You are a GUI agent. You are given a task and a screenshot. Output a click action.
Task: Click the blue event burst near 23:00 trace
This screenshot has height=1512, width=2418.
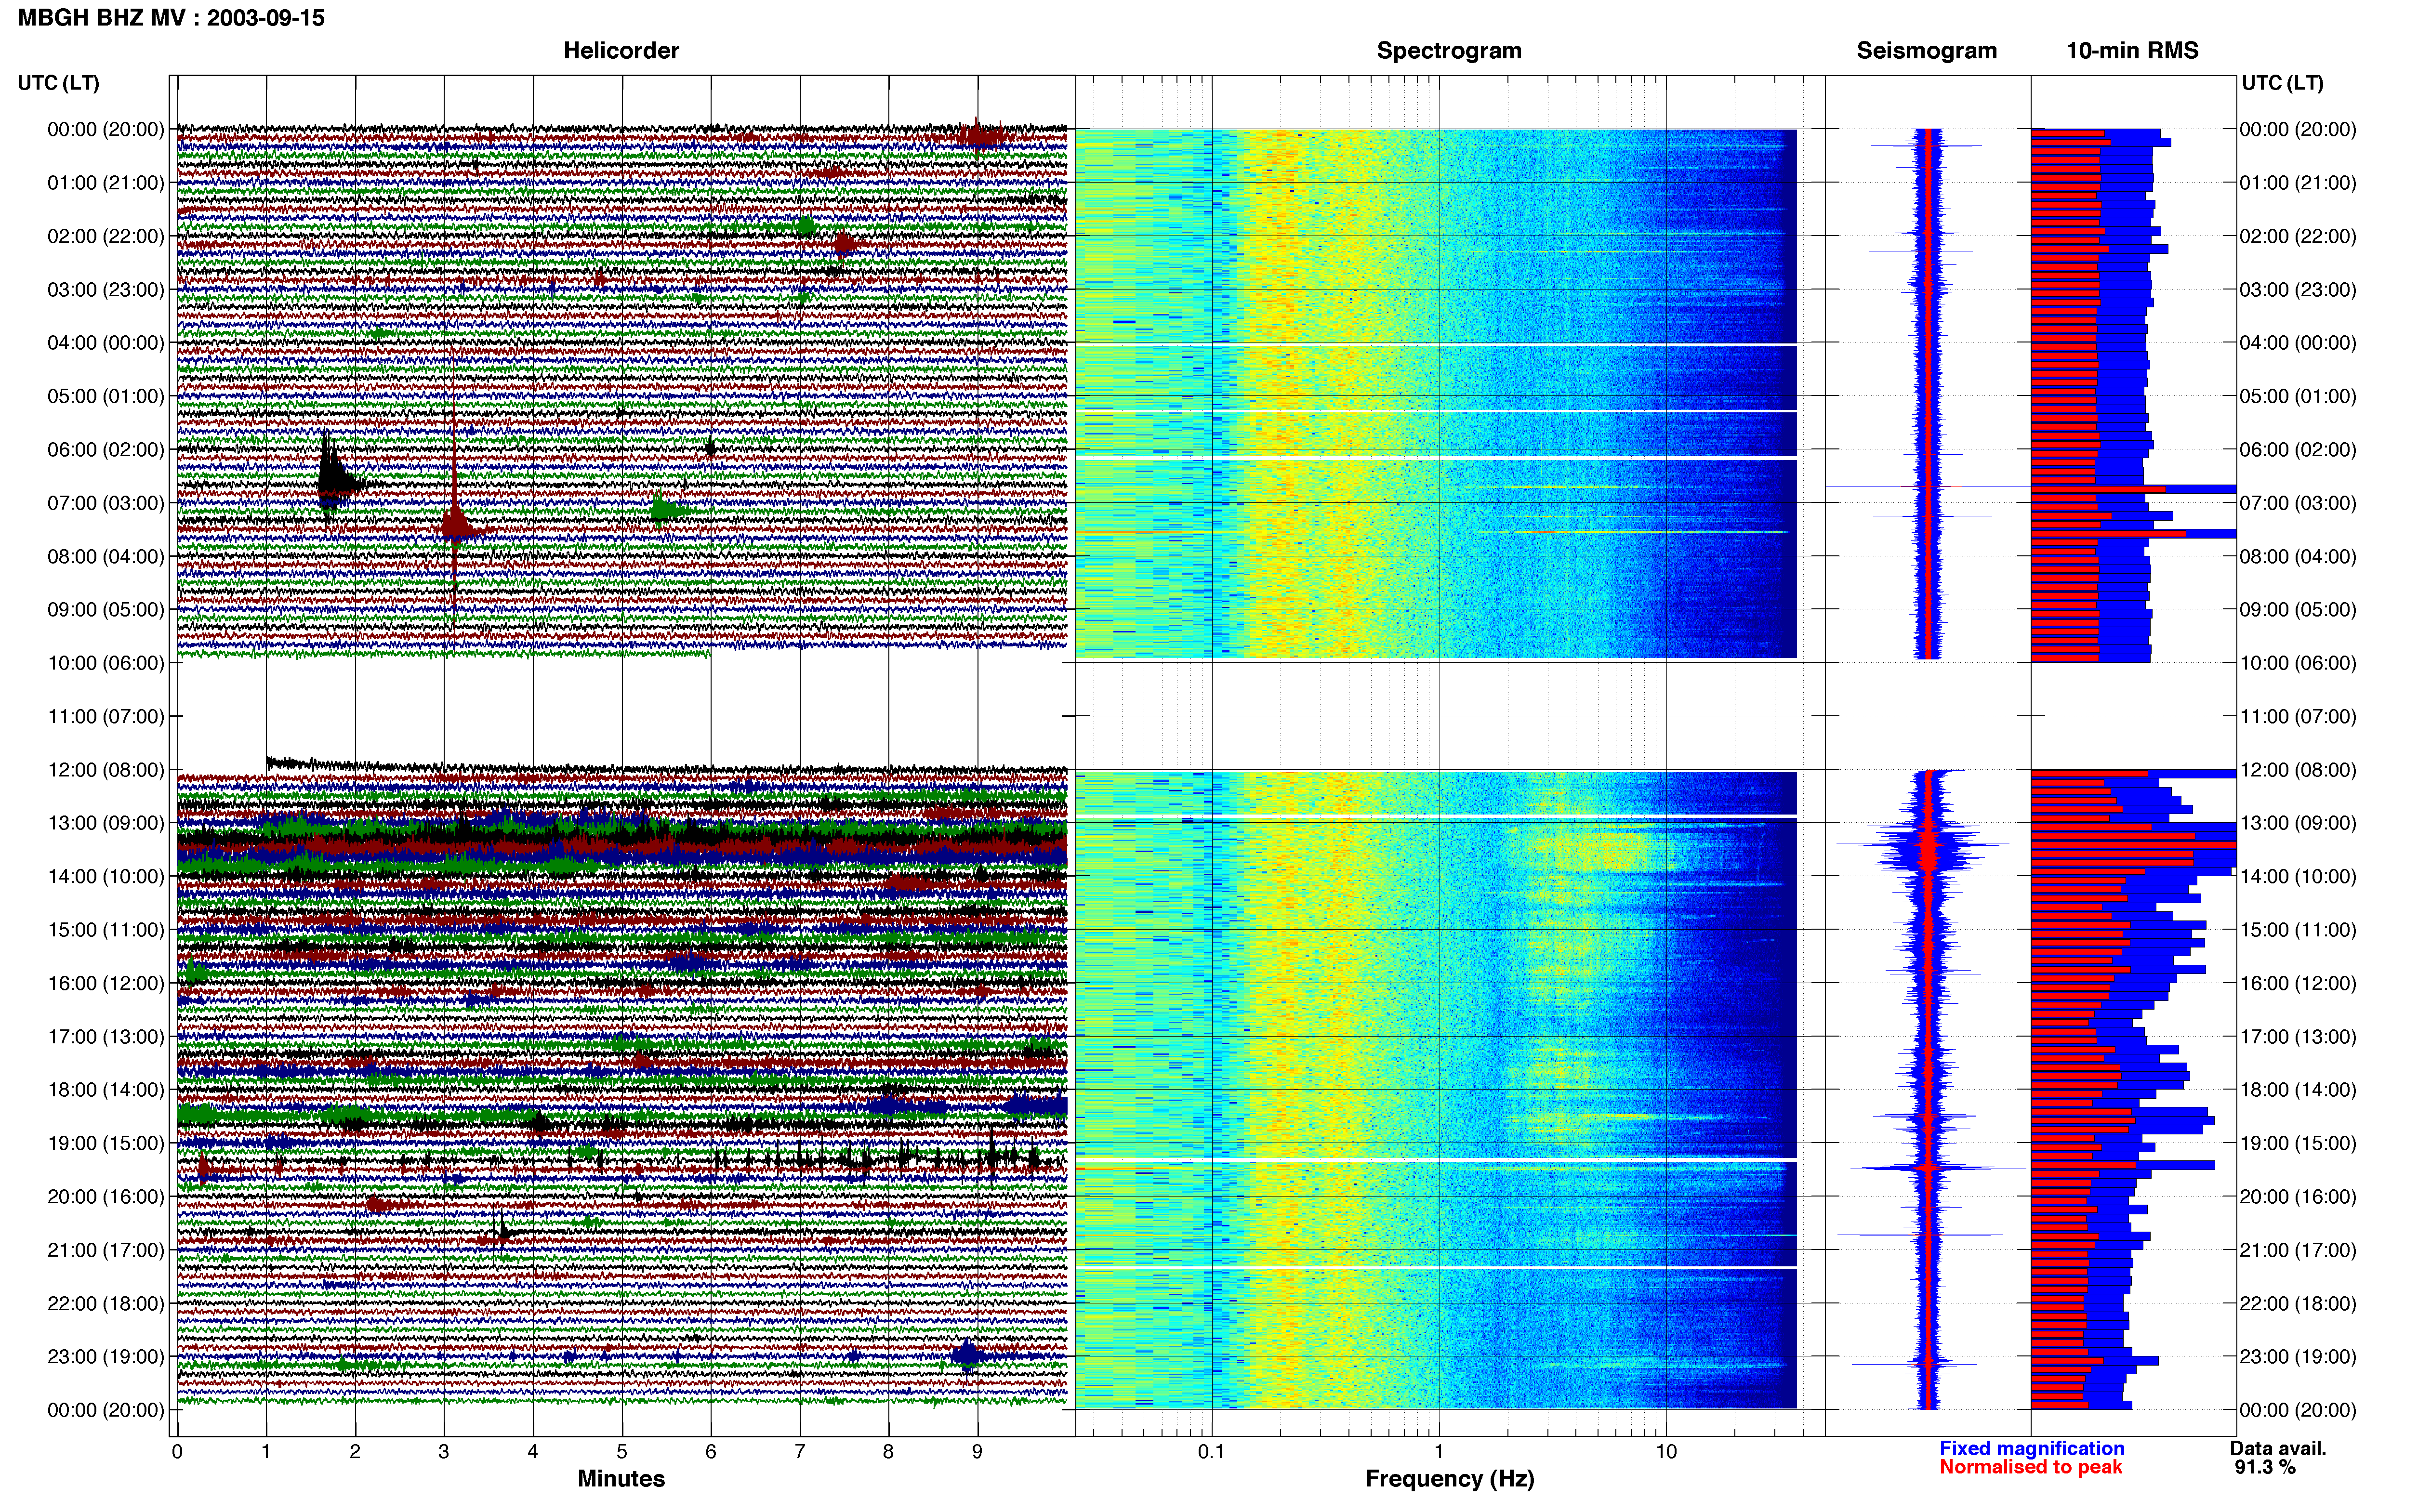[967, 1356]
